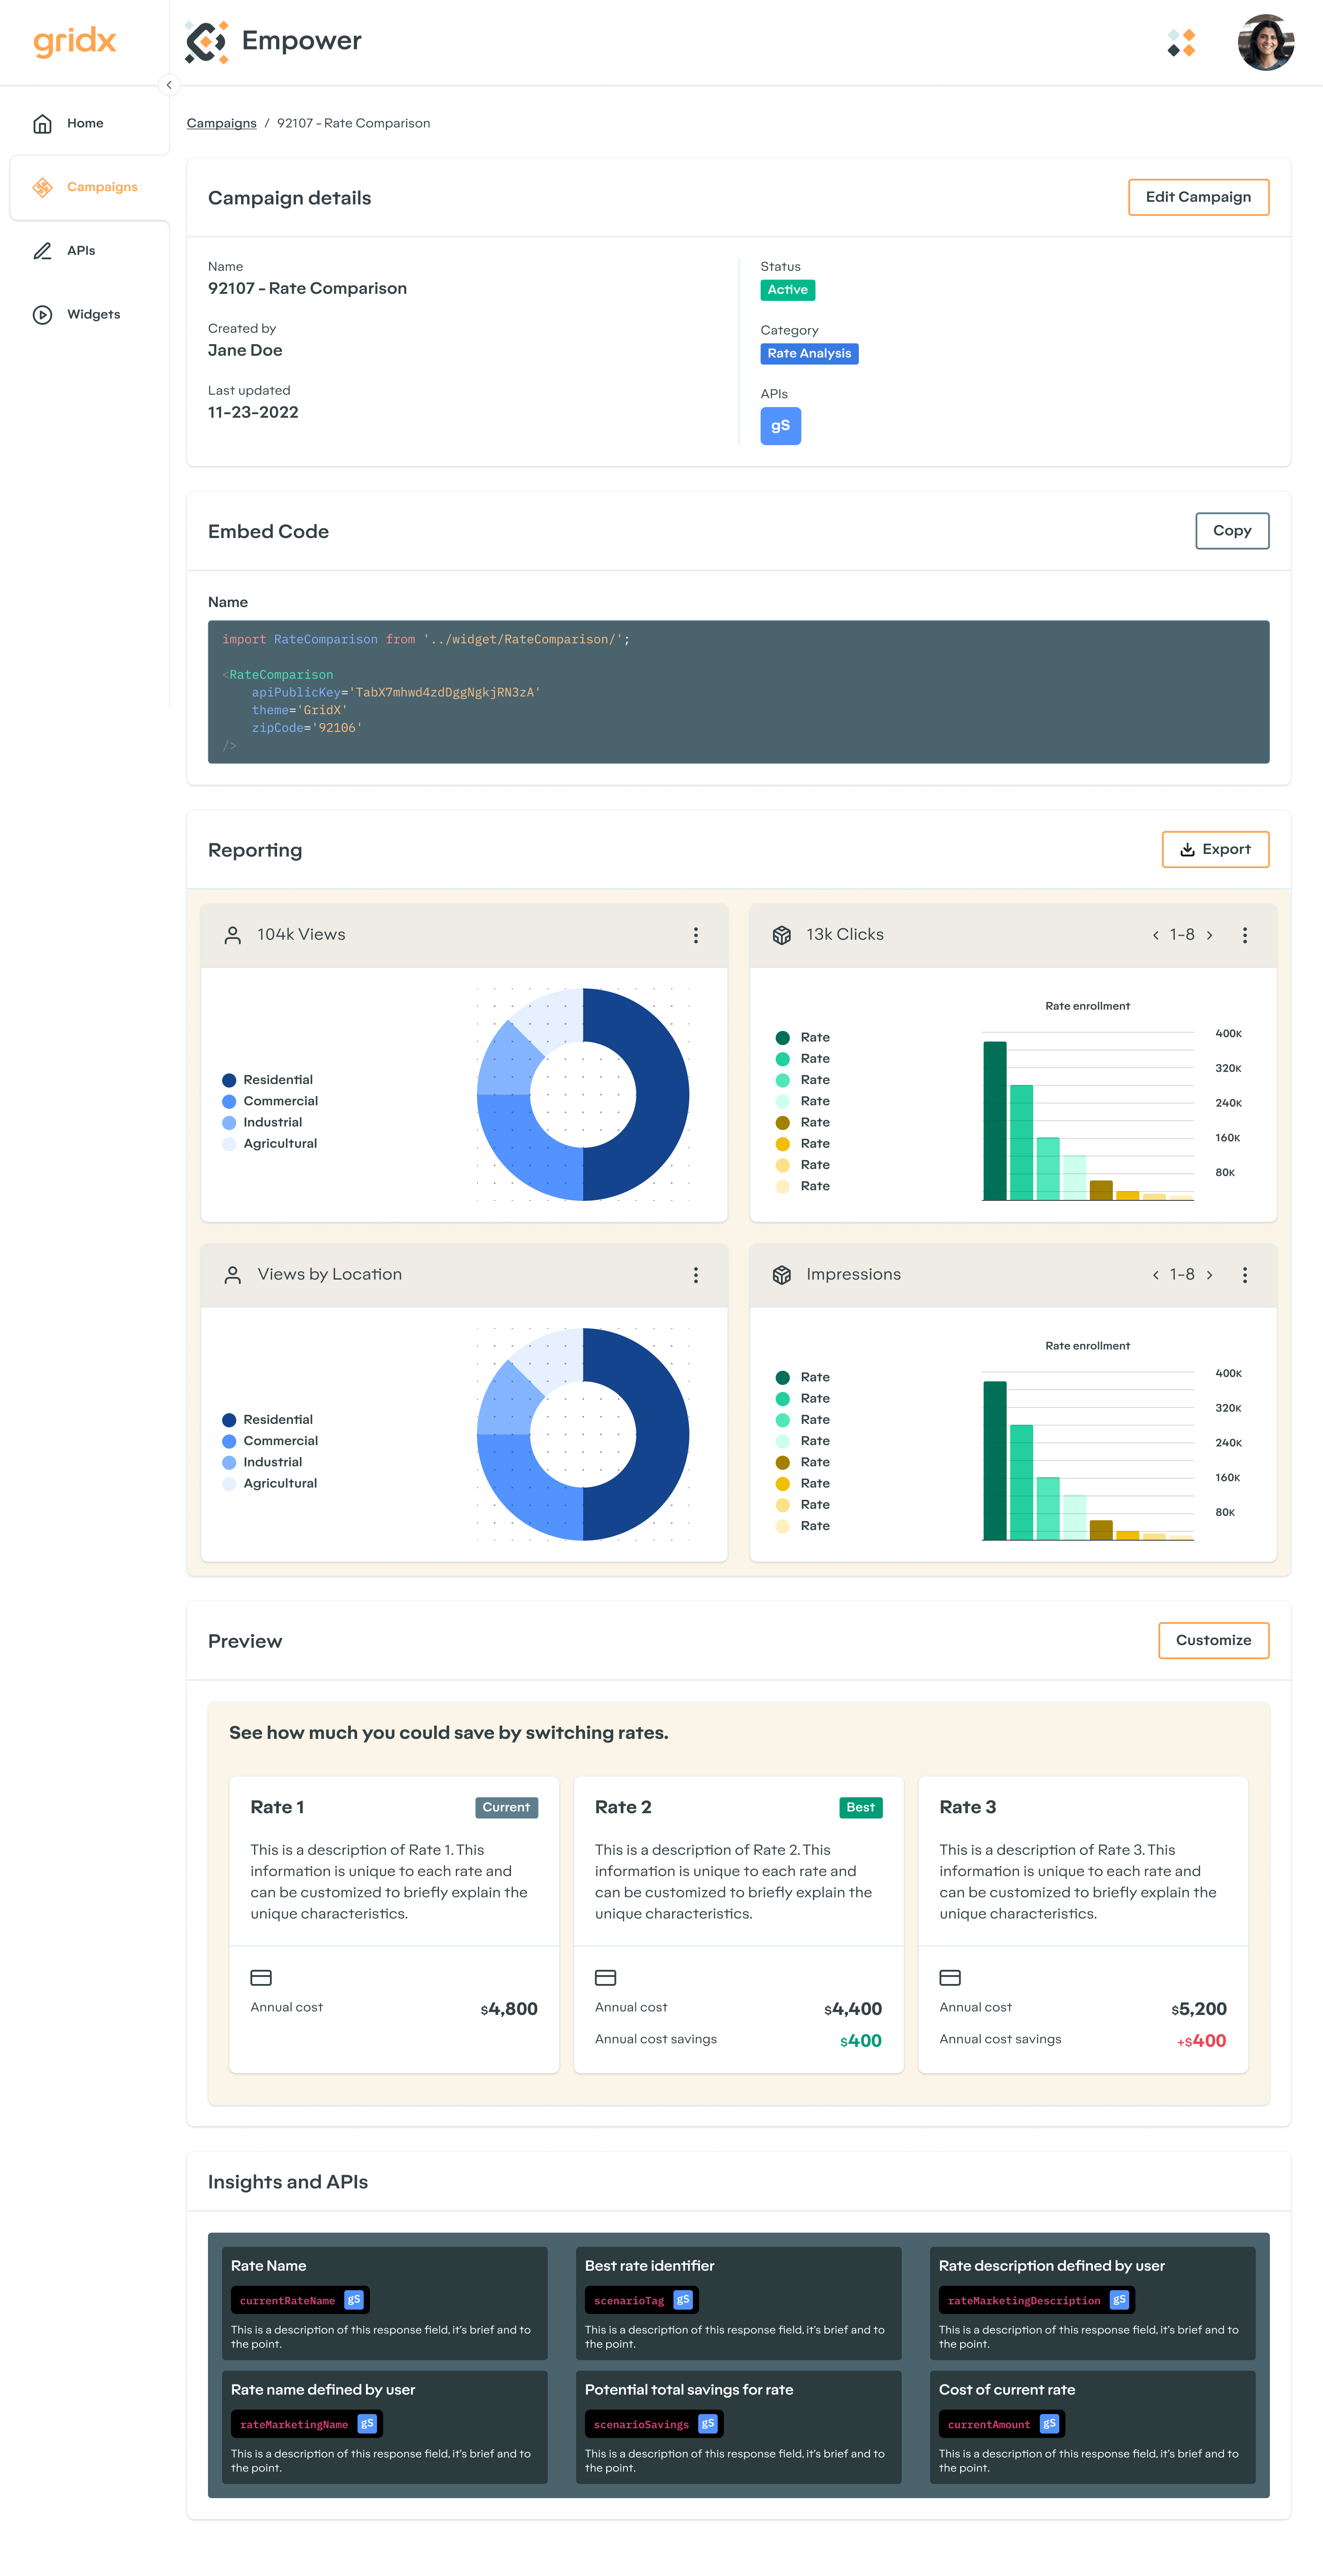Click the gS icon next to rateMarketingDescription
1323x2576 pixels.
[x=1119, y=2300]
